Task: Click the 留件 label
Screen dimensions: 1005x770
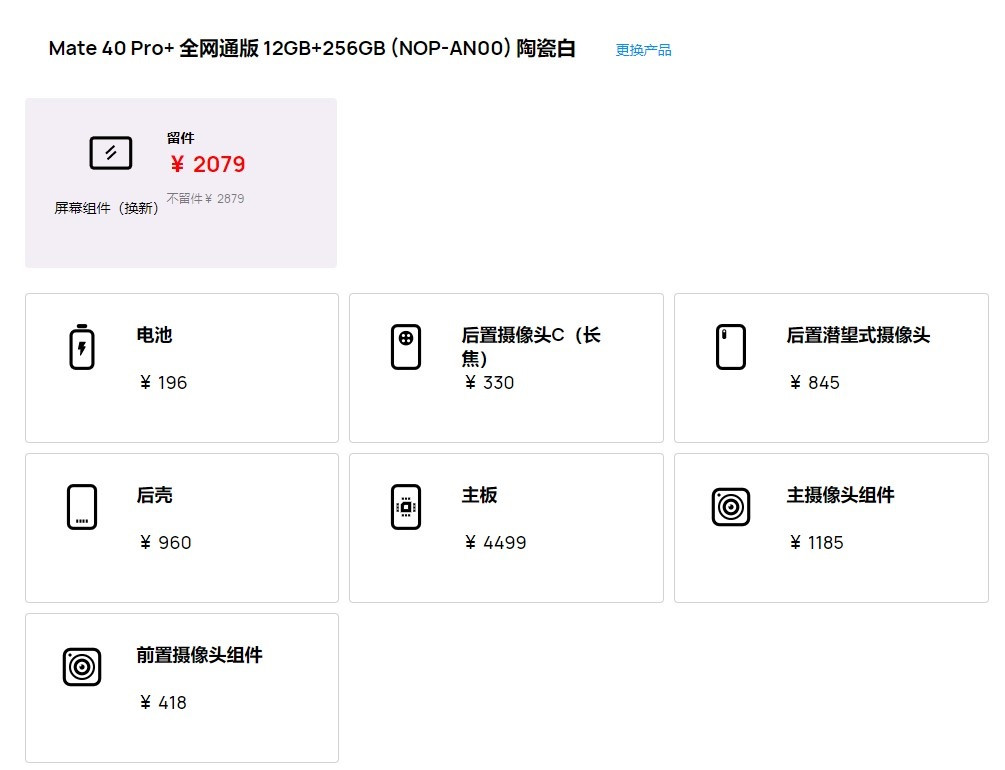Action: 180,138
